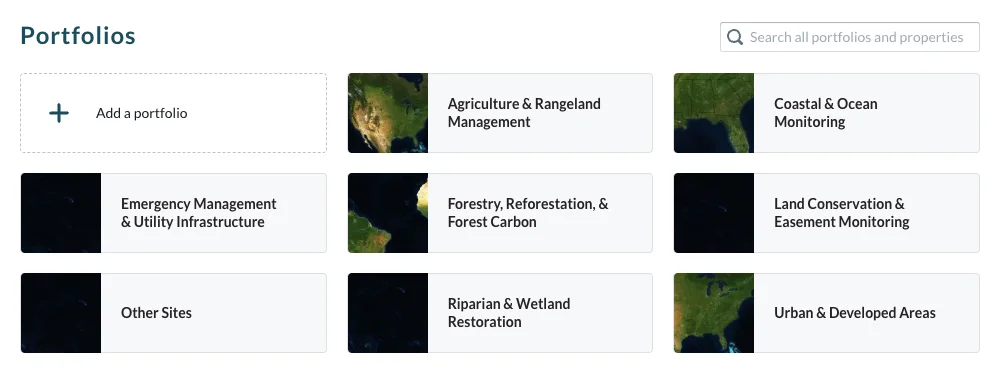Screen dimensions: 1005x371
Task: Click the plus icon to add portfolio
Action: click(59, 113)
